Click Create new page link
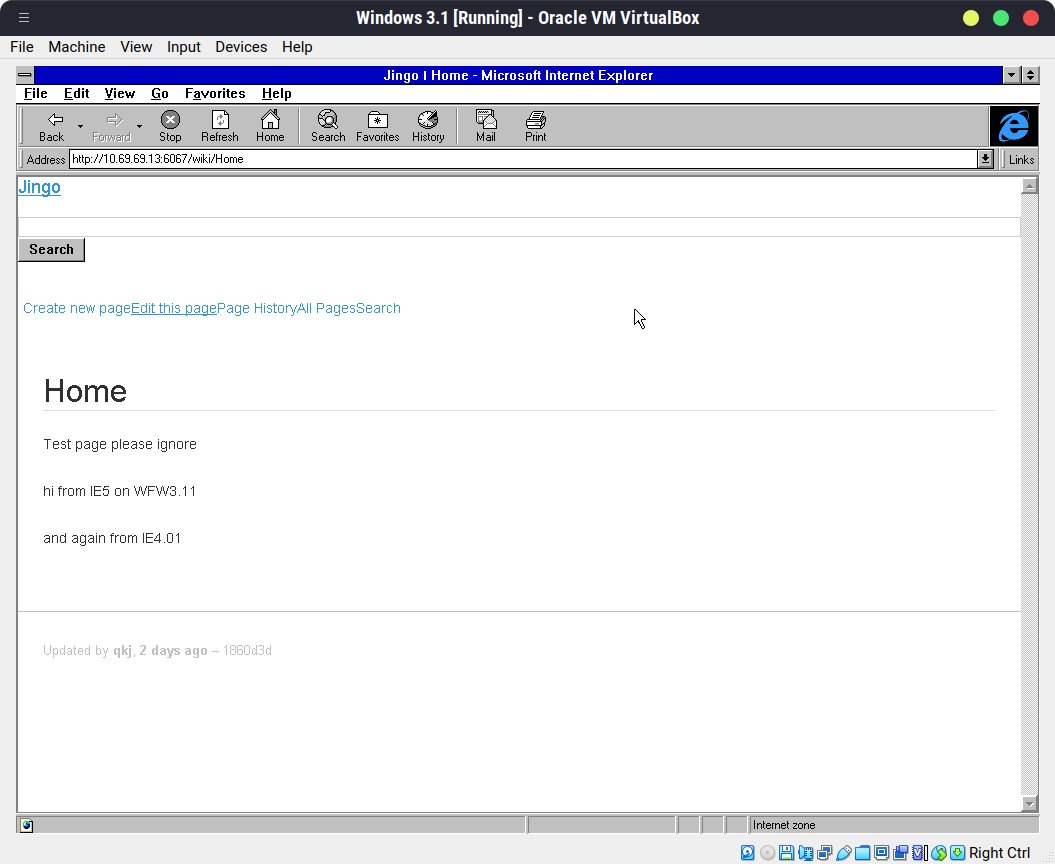The image size is (1055, 864). point(77,308)
